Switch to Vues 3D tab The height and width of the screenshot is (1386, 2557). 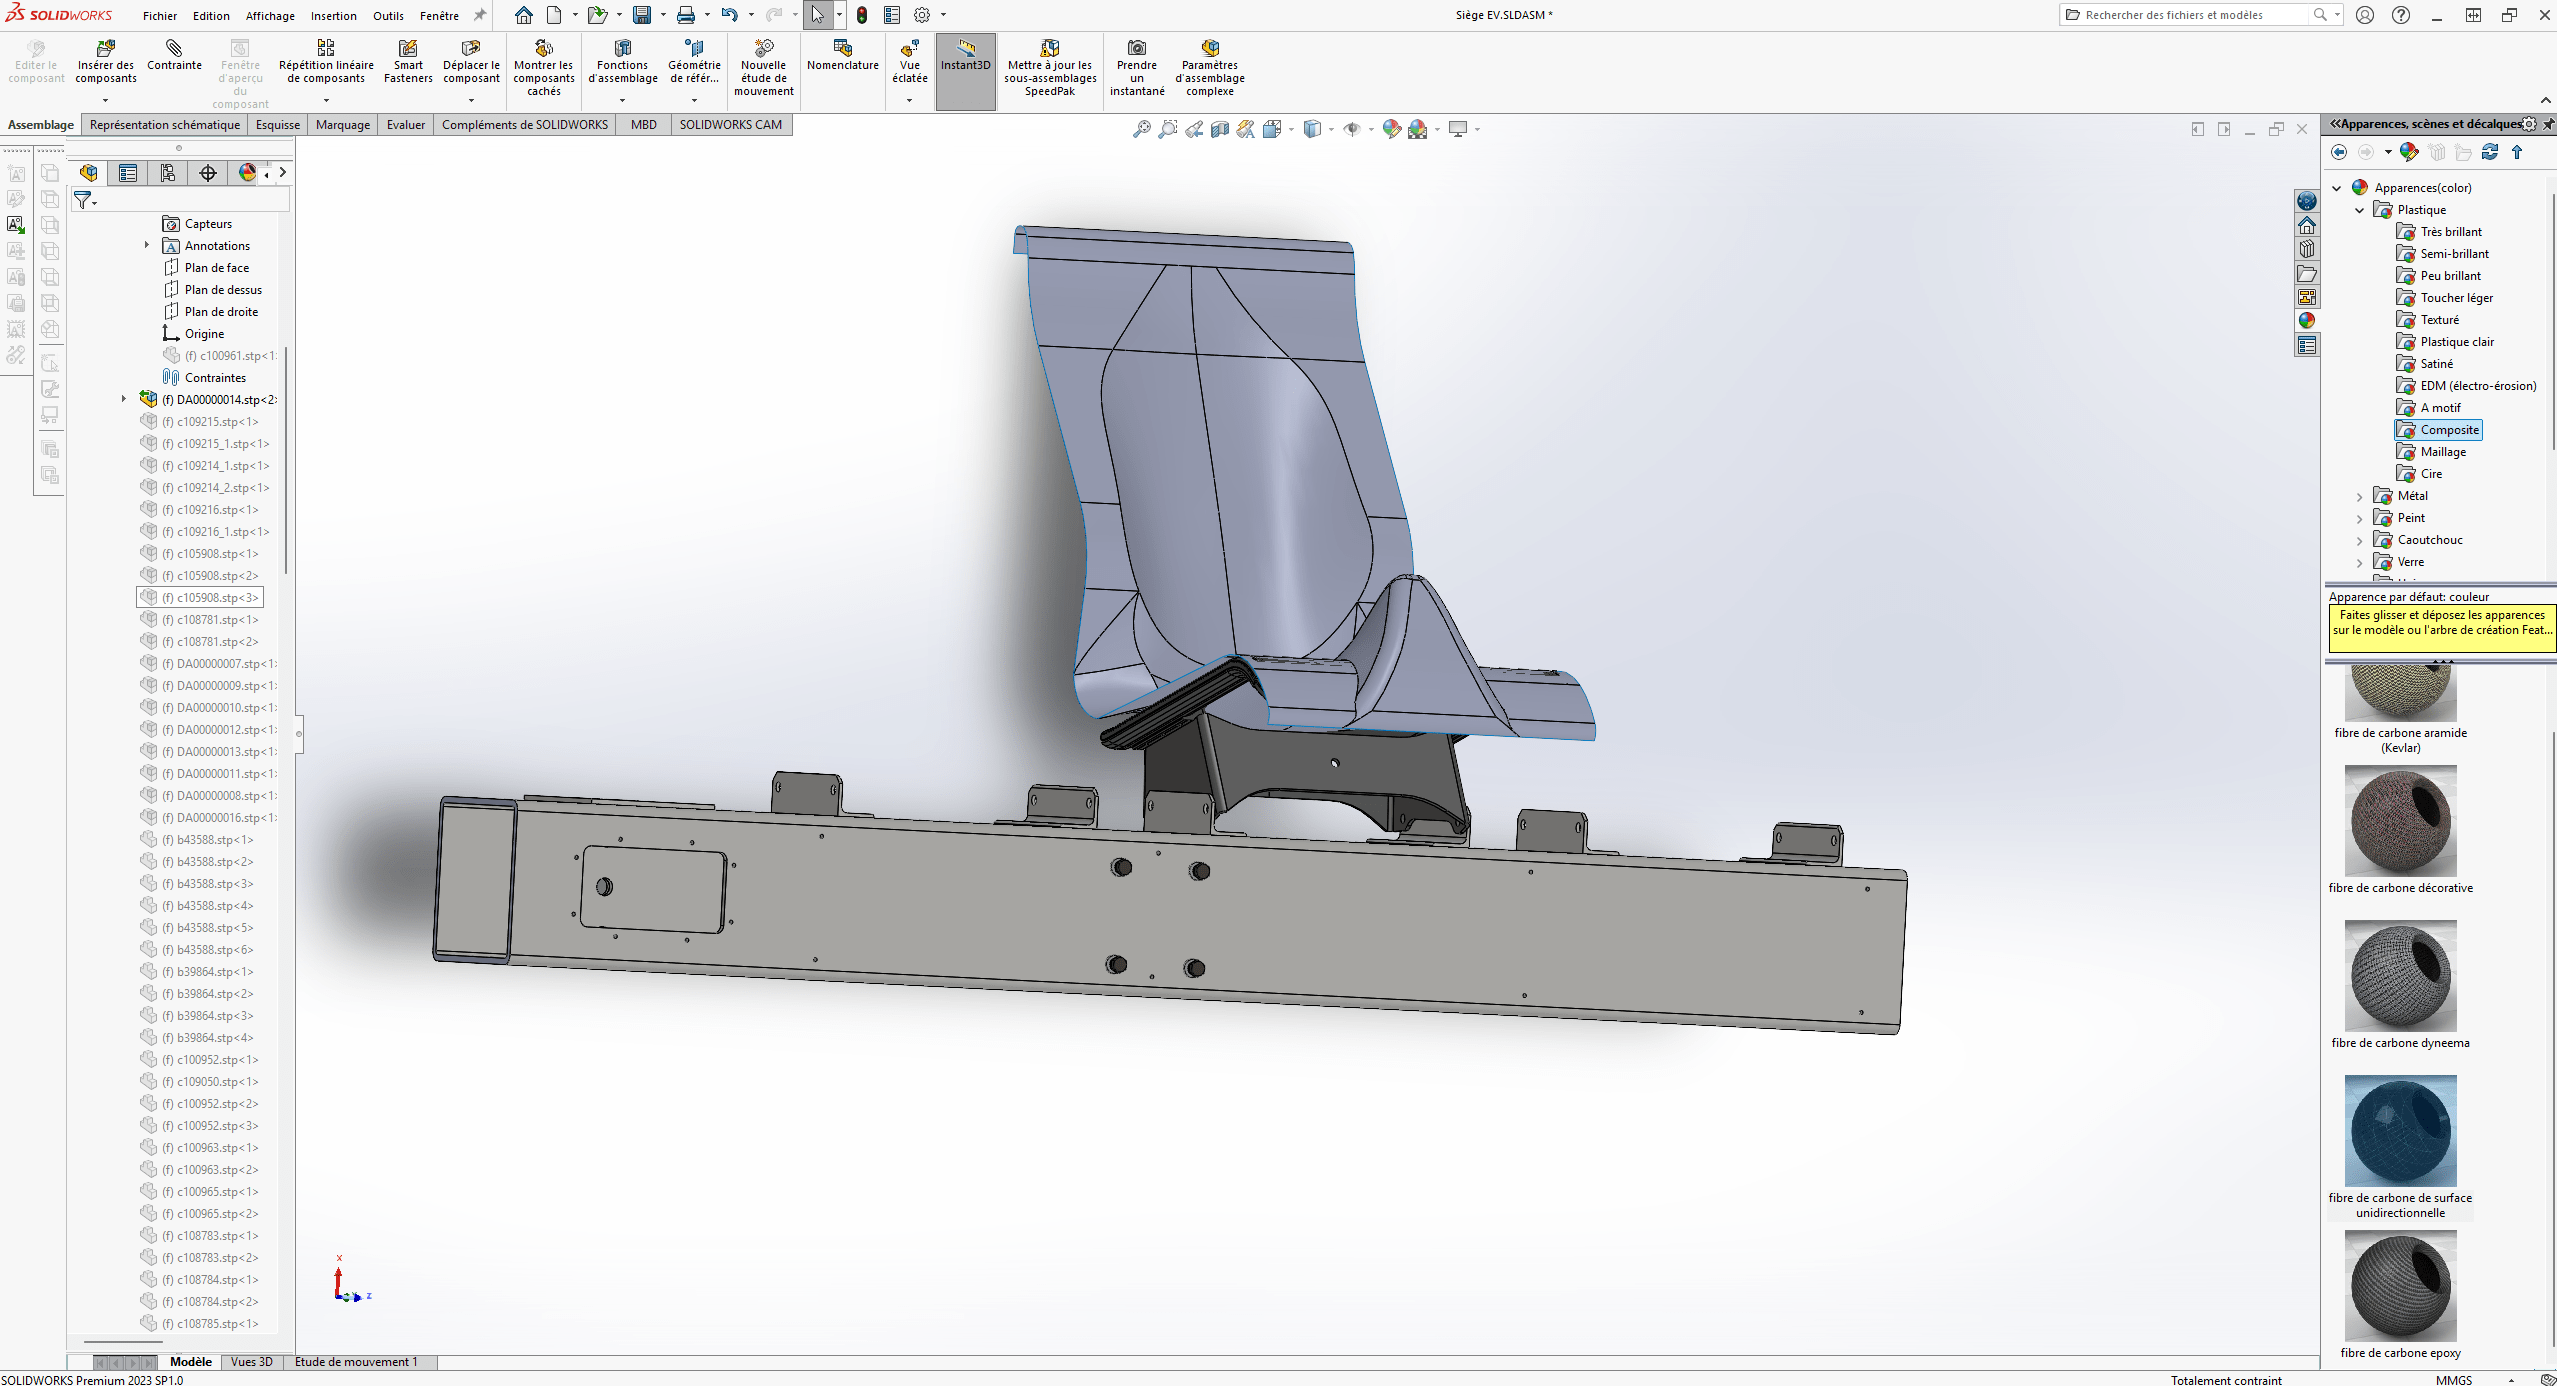click(251, 1362)
